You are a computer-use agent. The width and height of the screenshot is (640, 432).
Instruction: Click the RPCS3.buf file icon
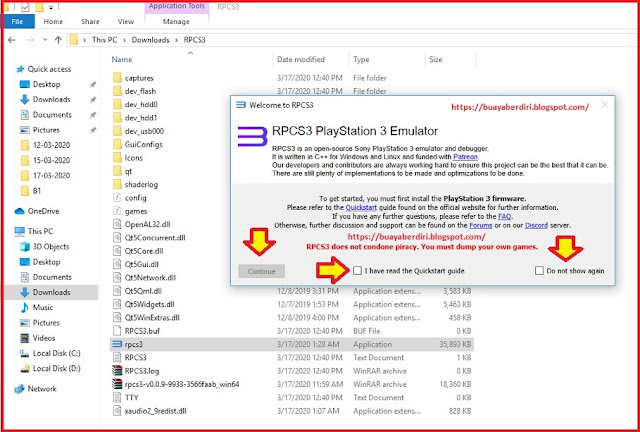tap(117, 331)
